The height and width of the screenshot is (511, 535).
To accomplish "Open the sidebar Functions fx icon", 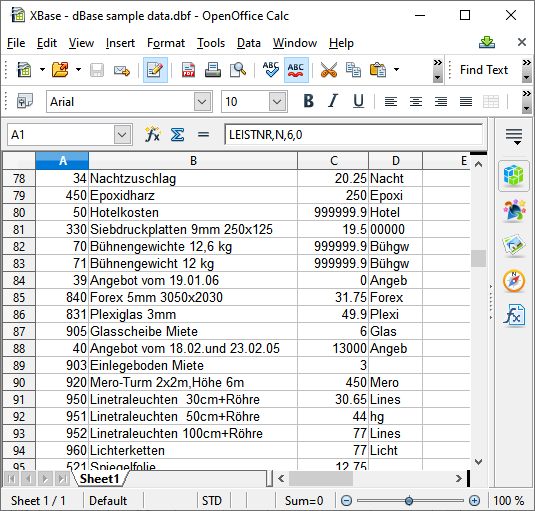I will point(514,316).
